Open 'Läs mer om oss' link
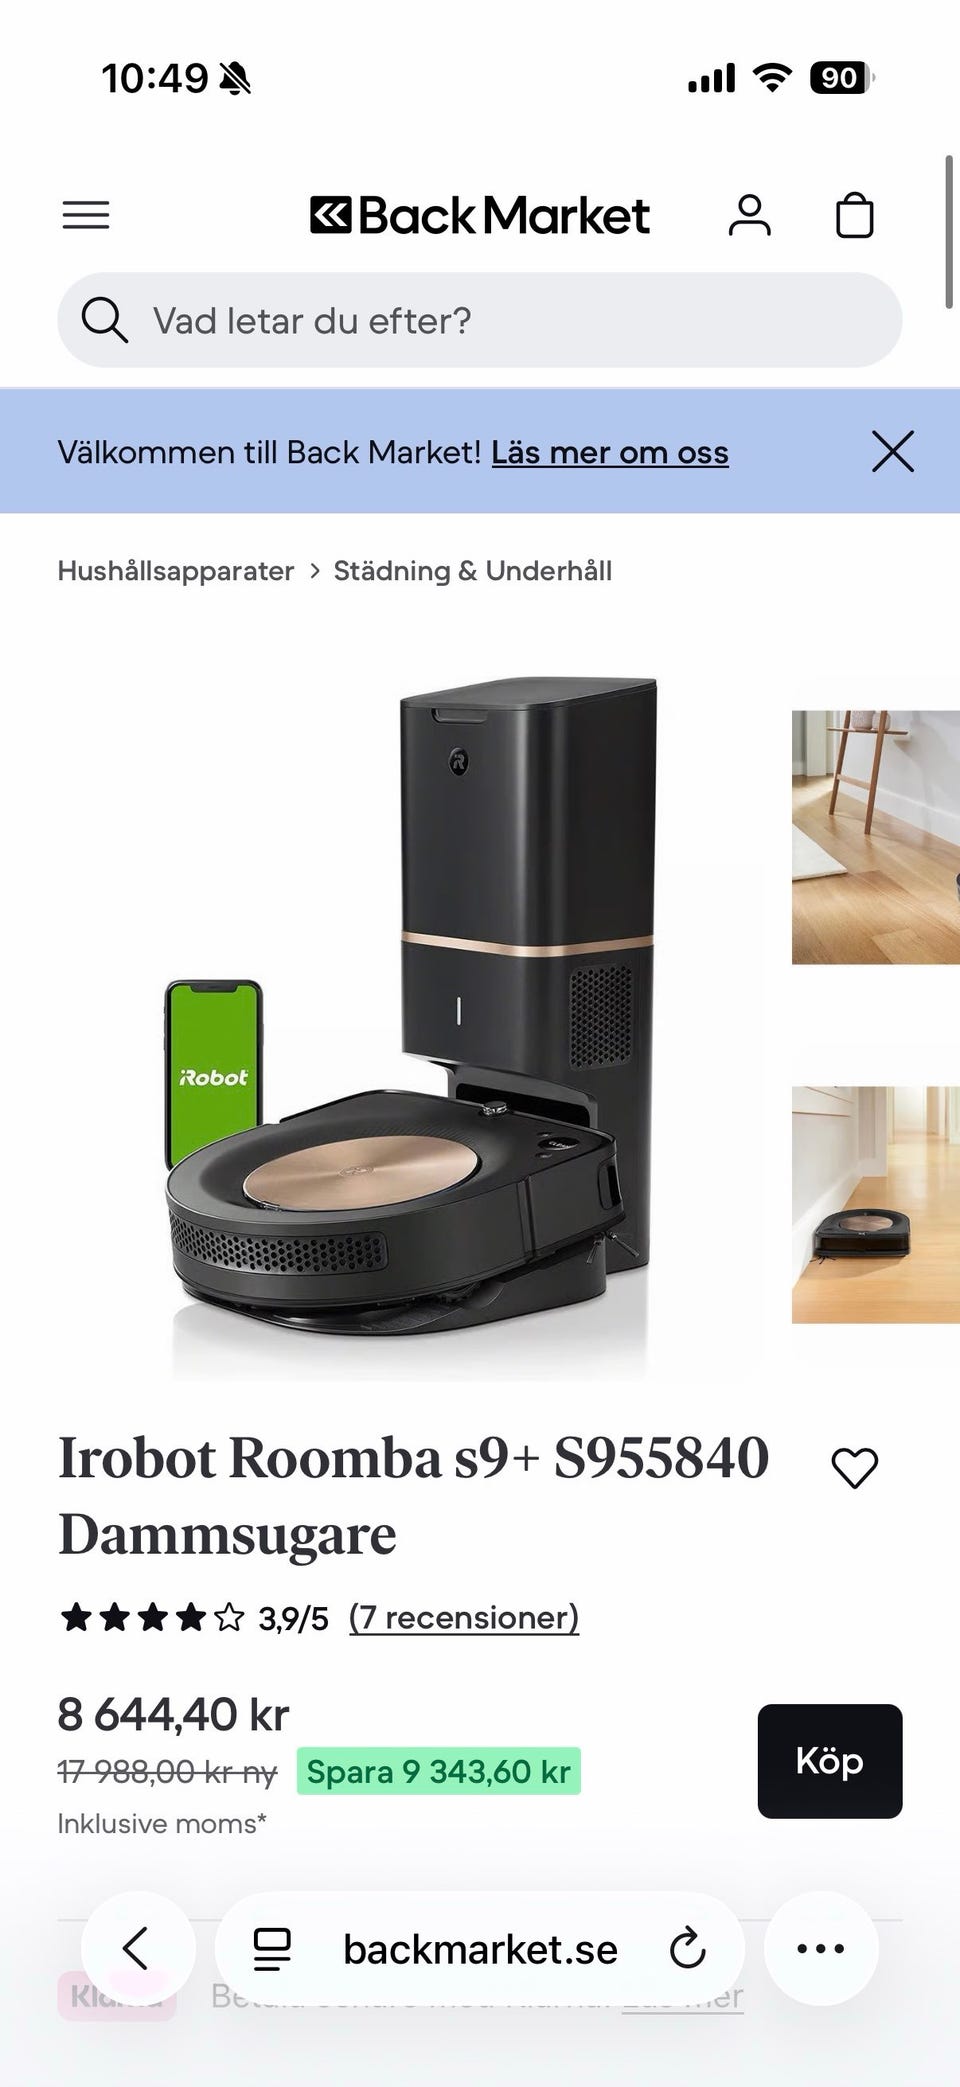The width and height of the screenshot is (960, 2087). [x=609, y=452]
